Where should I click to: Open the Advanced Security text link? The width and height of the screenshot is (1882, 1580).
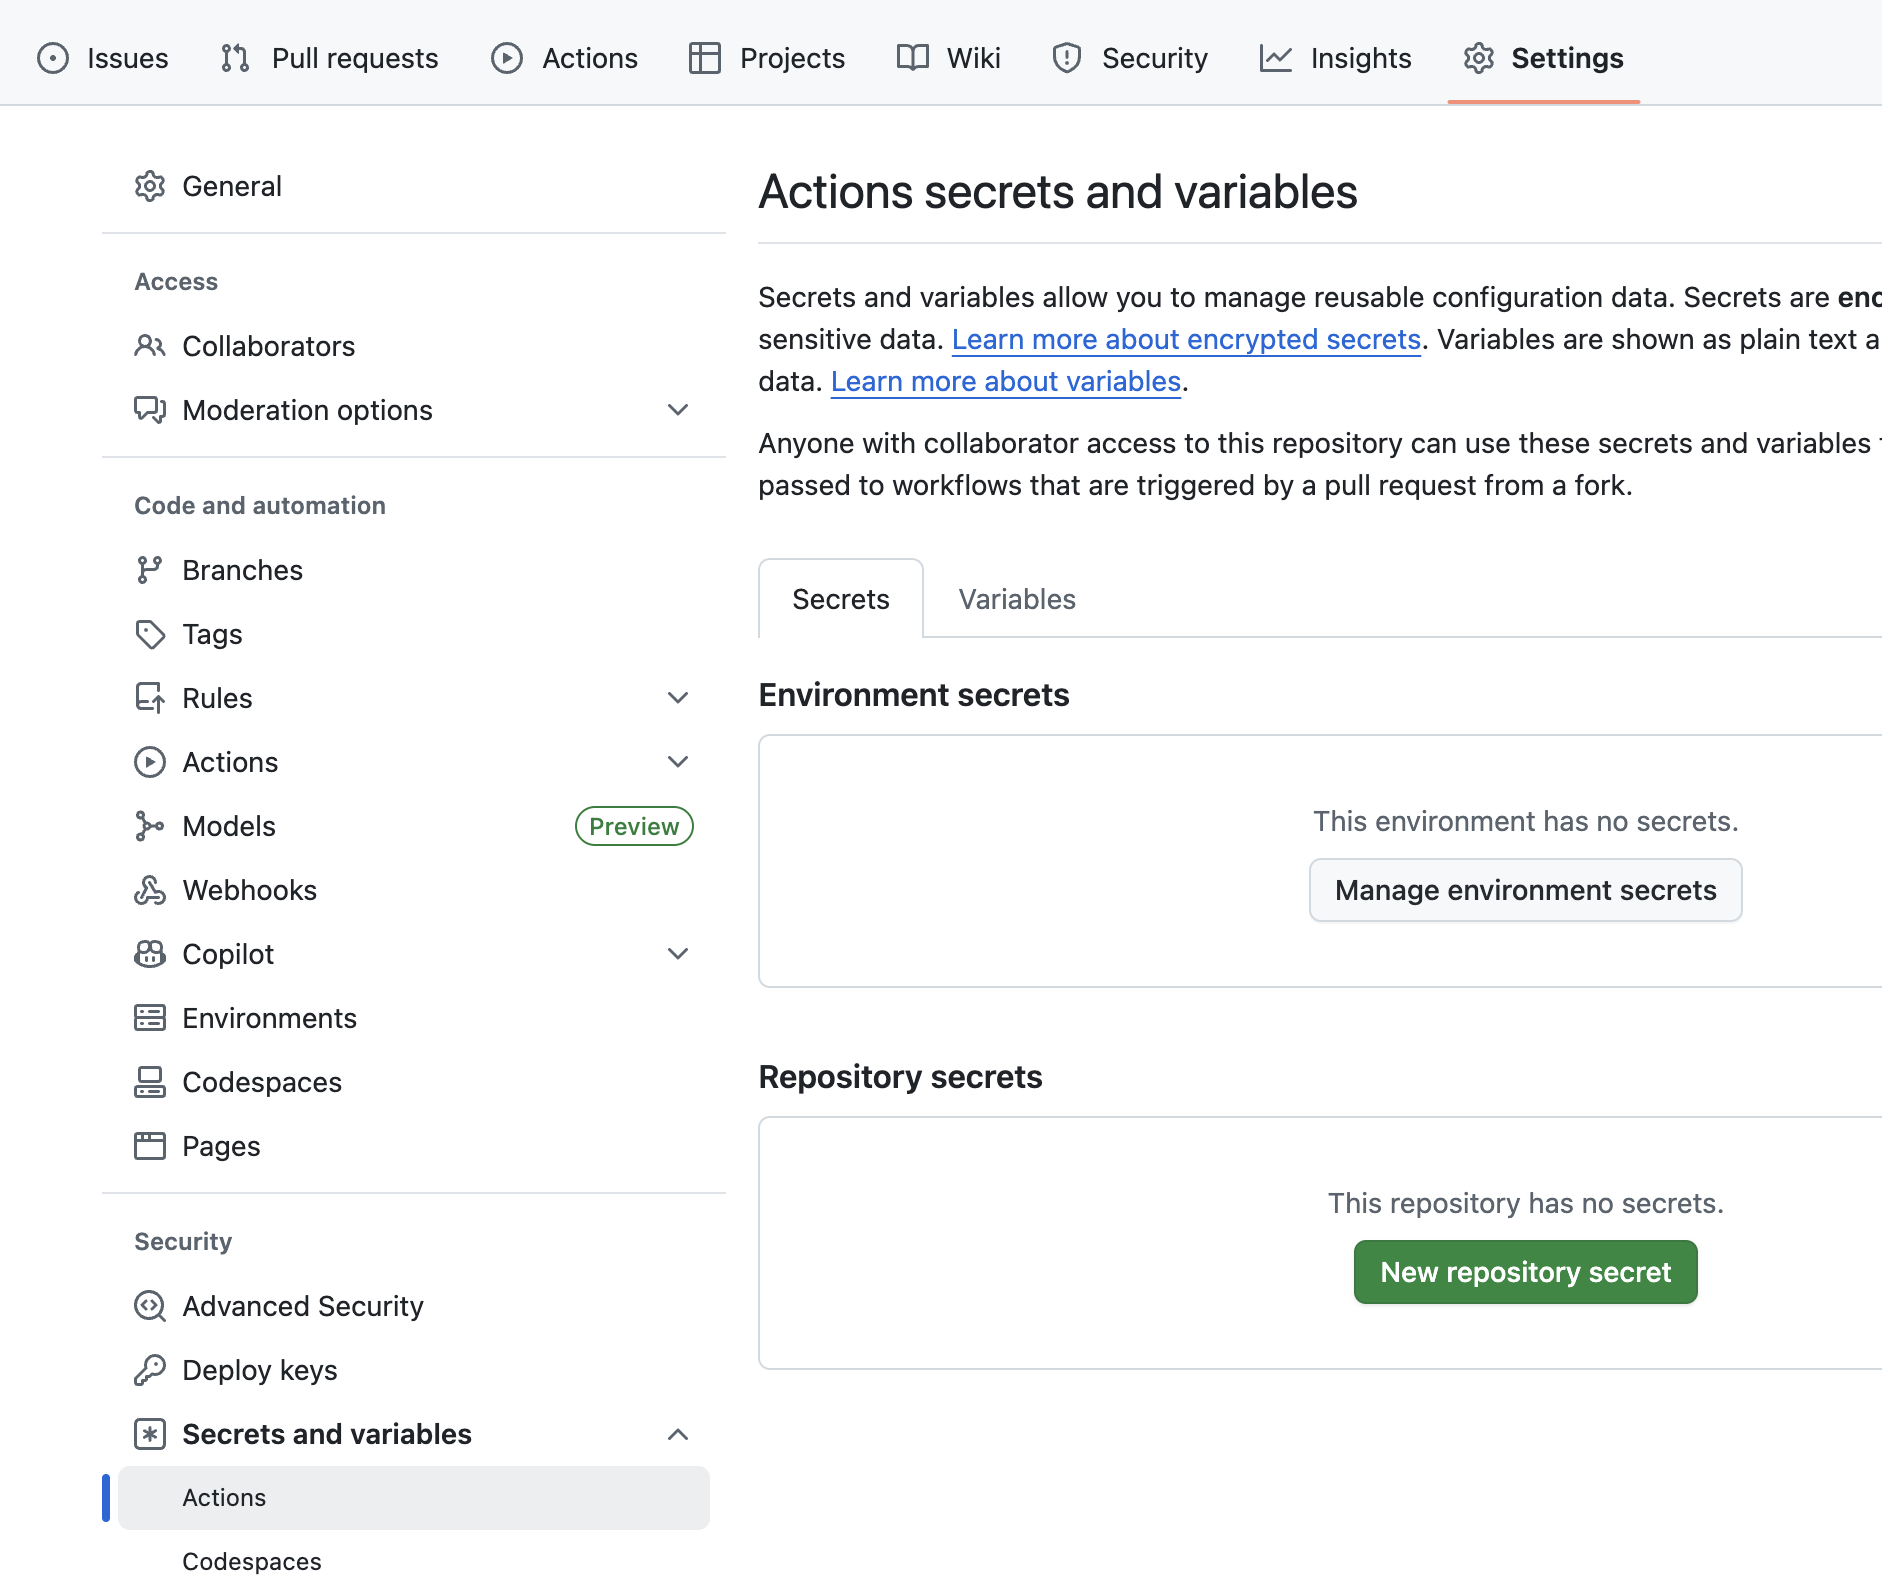pyautogui.click(x=303, y=1306)
